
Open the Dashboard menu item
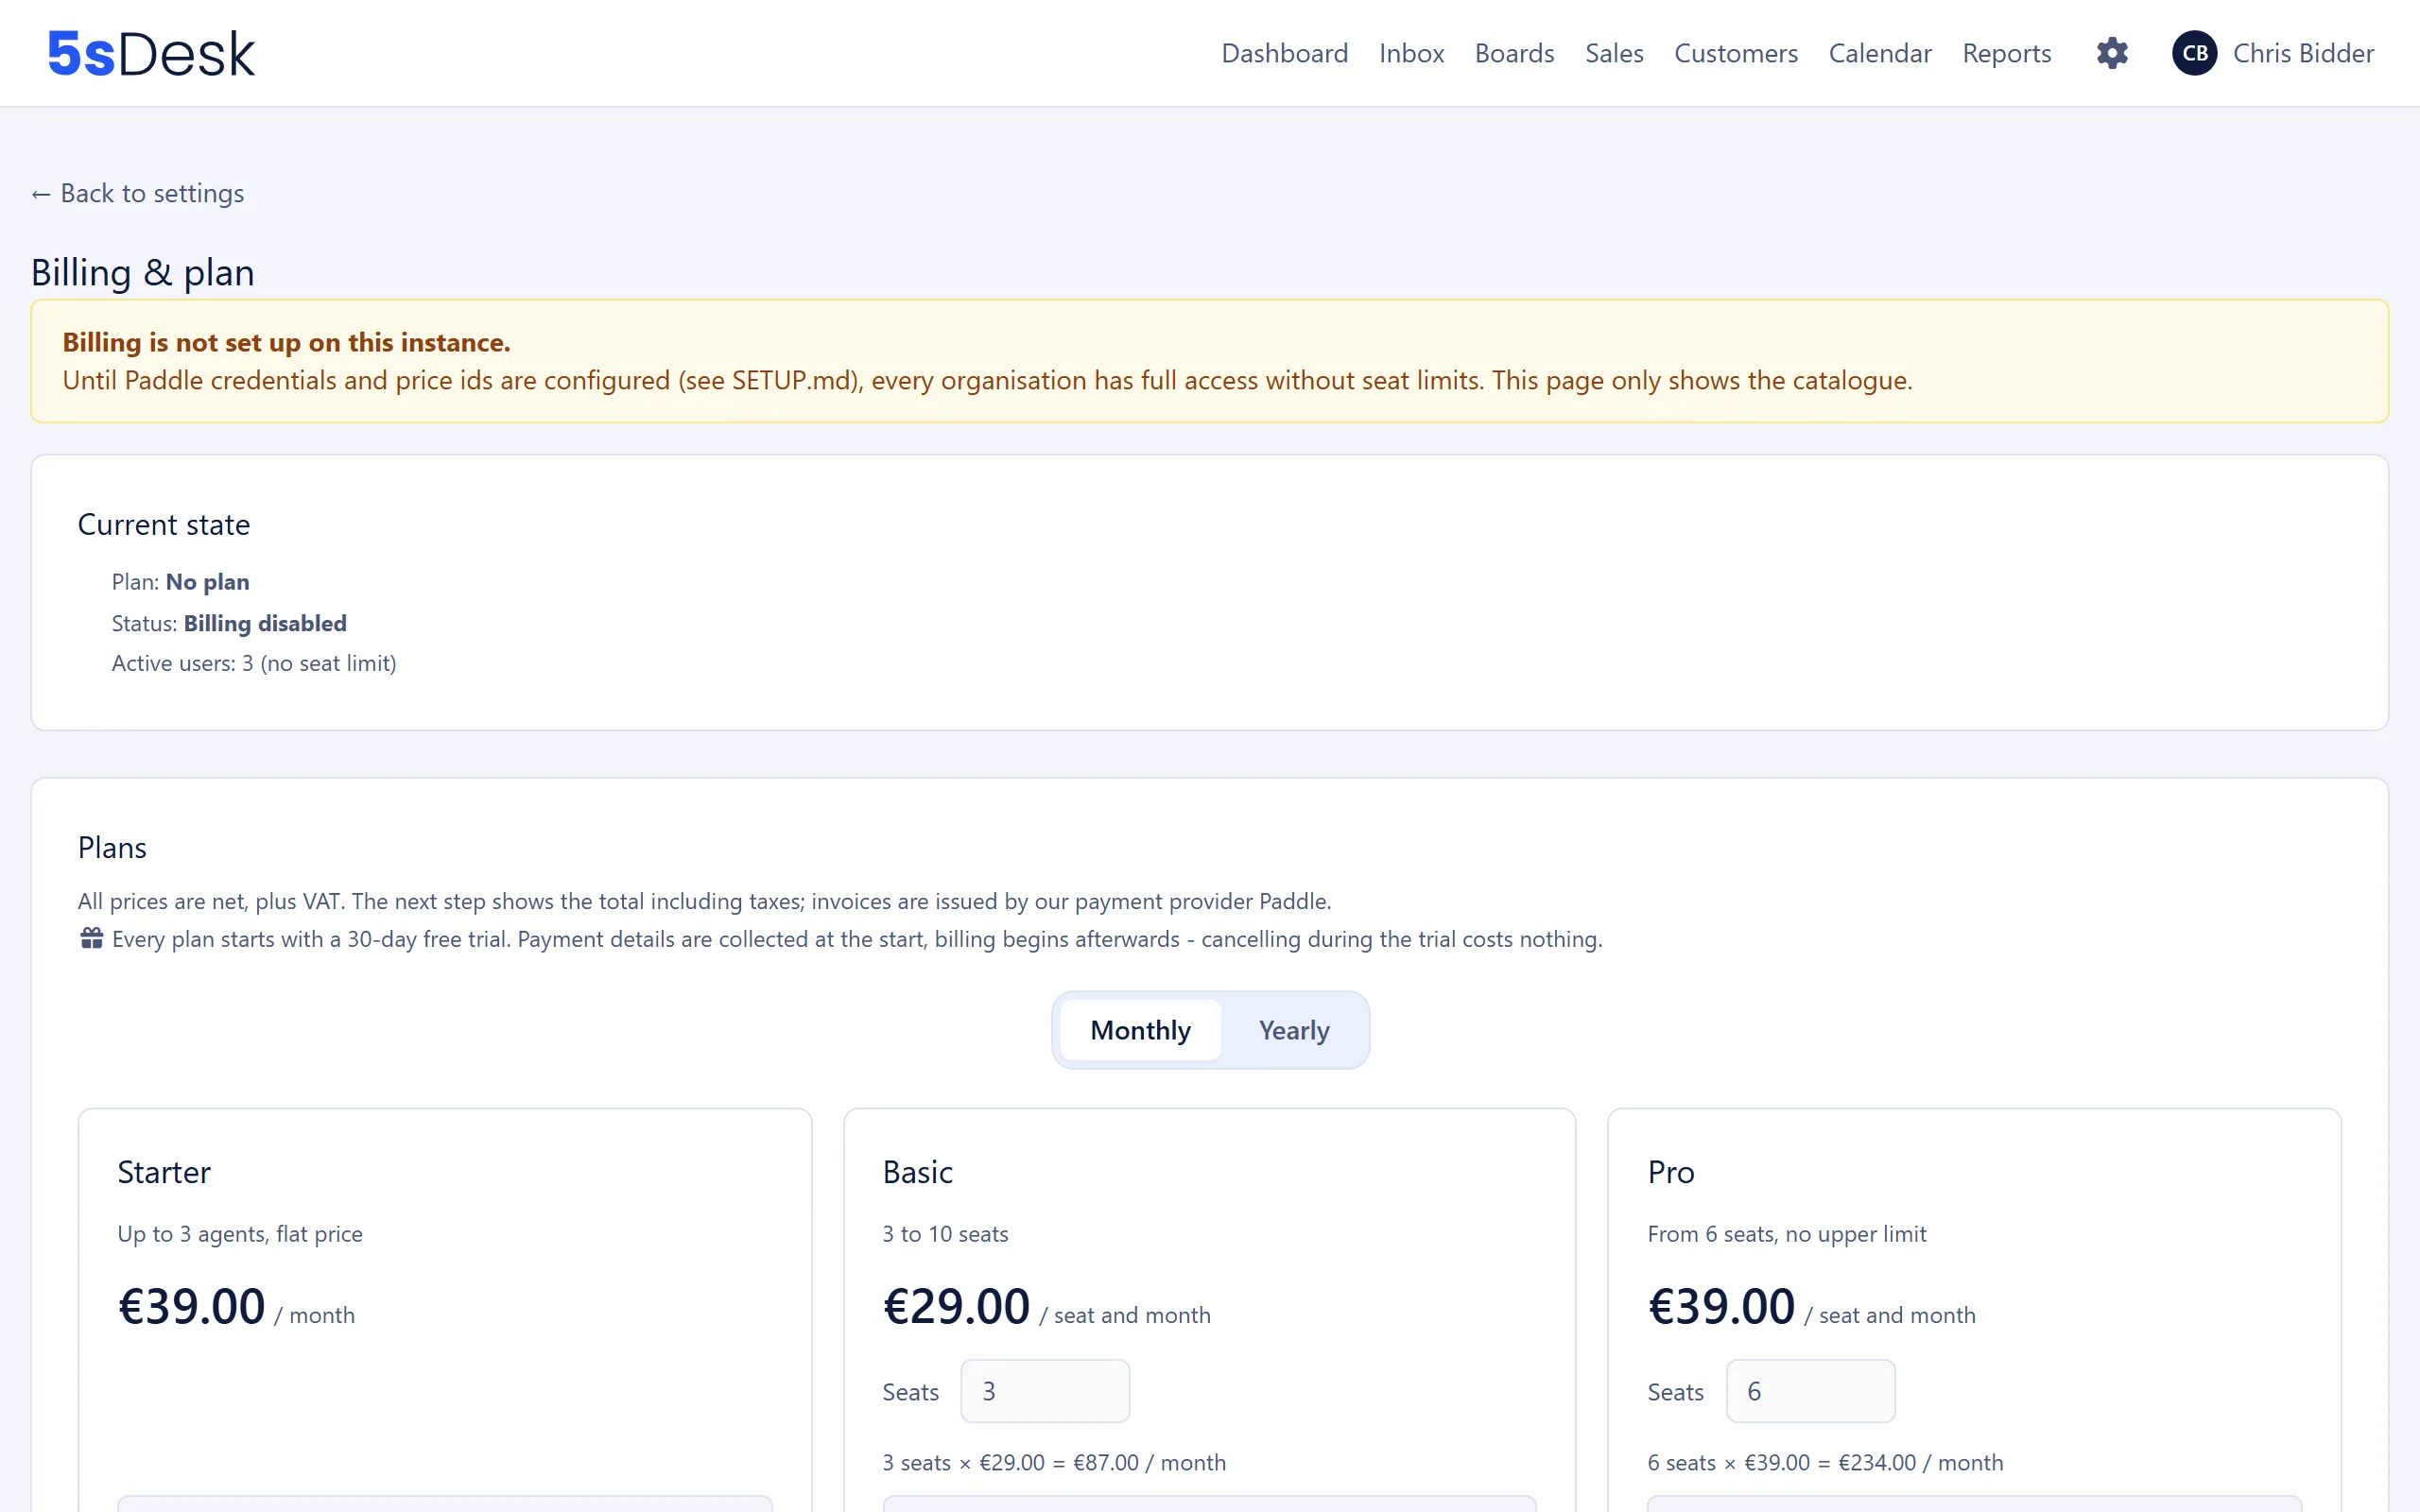click(1284, 53)
